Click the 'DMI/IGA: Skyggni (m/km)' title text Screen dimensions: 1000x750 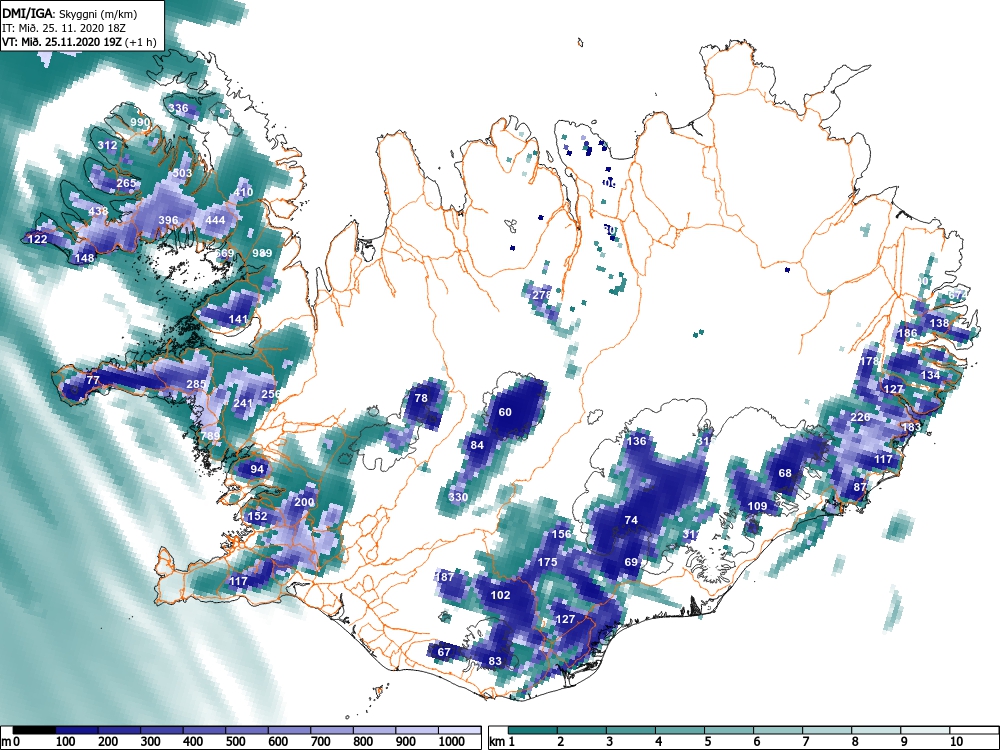[70, 14]
